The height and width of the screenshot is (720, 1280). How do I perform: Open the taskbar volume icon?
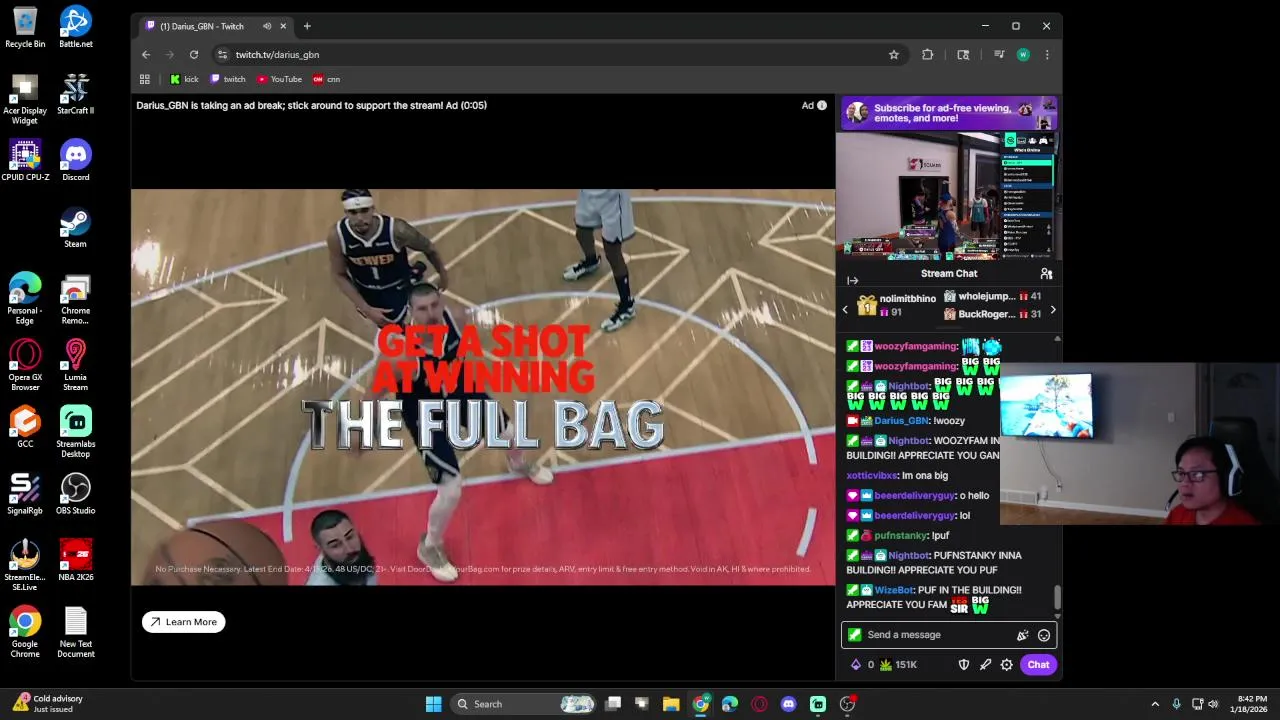[1214, 704]
